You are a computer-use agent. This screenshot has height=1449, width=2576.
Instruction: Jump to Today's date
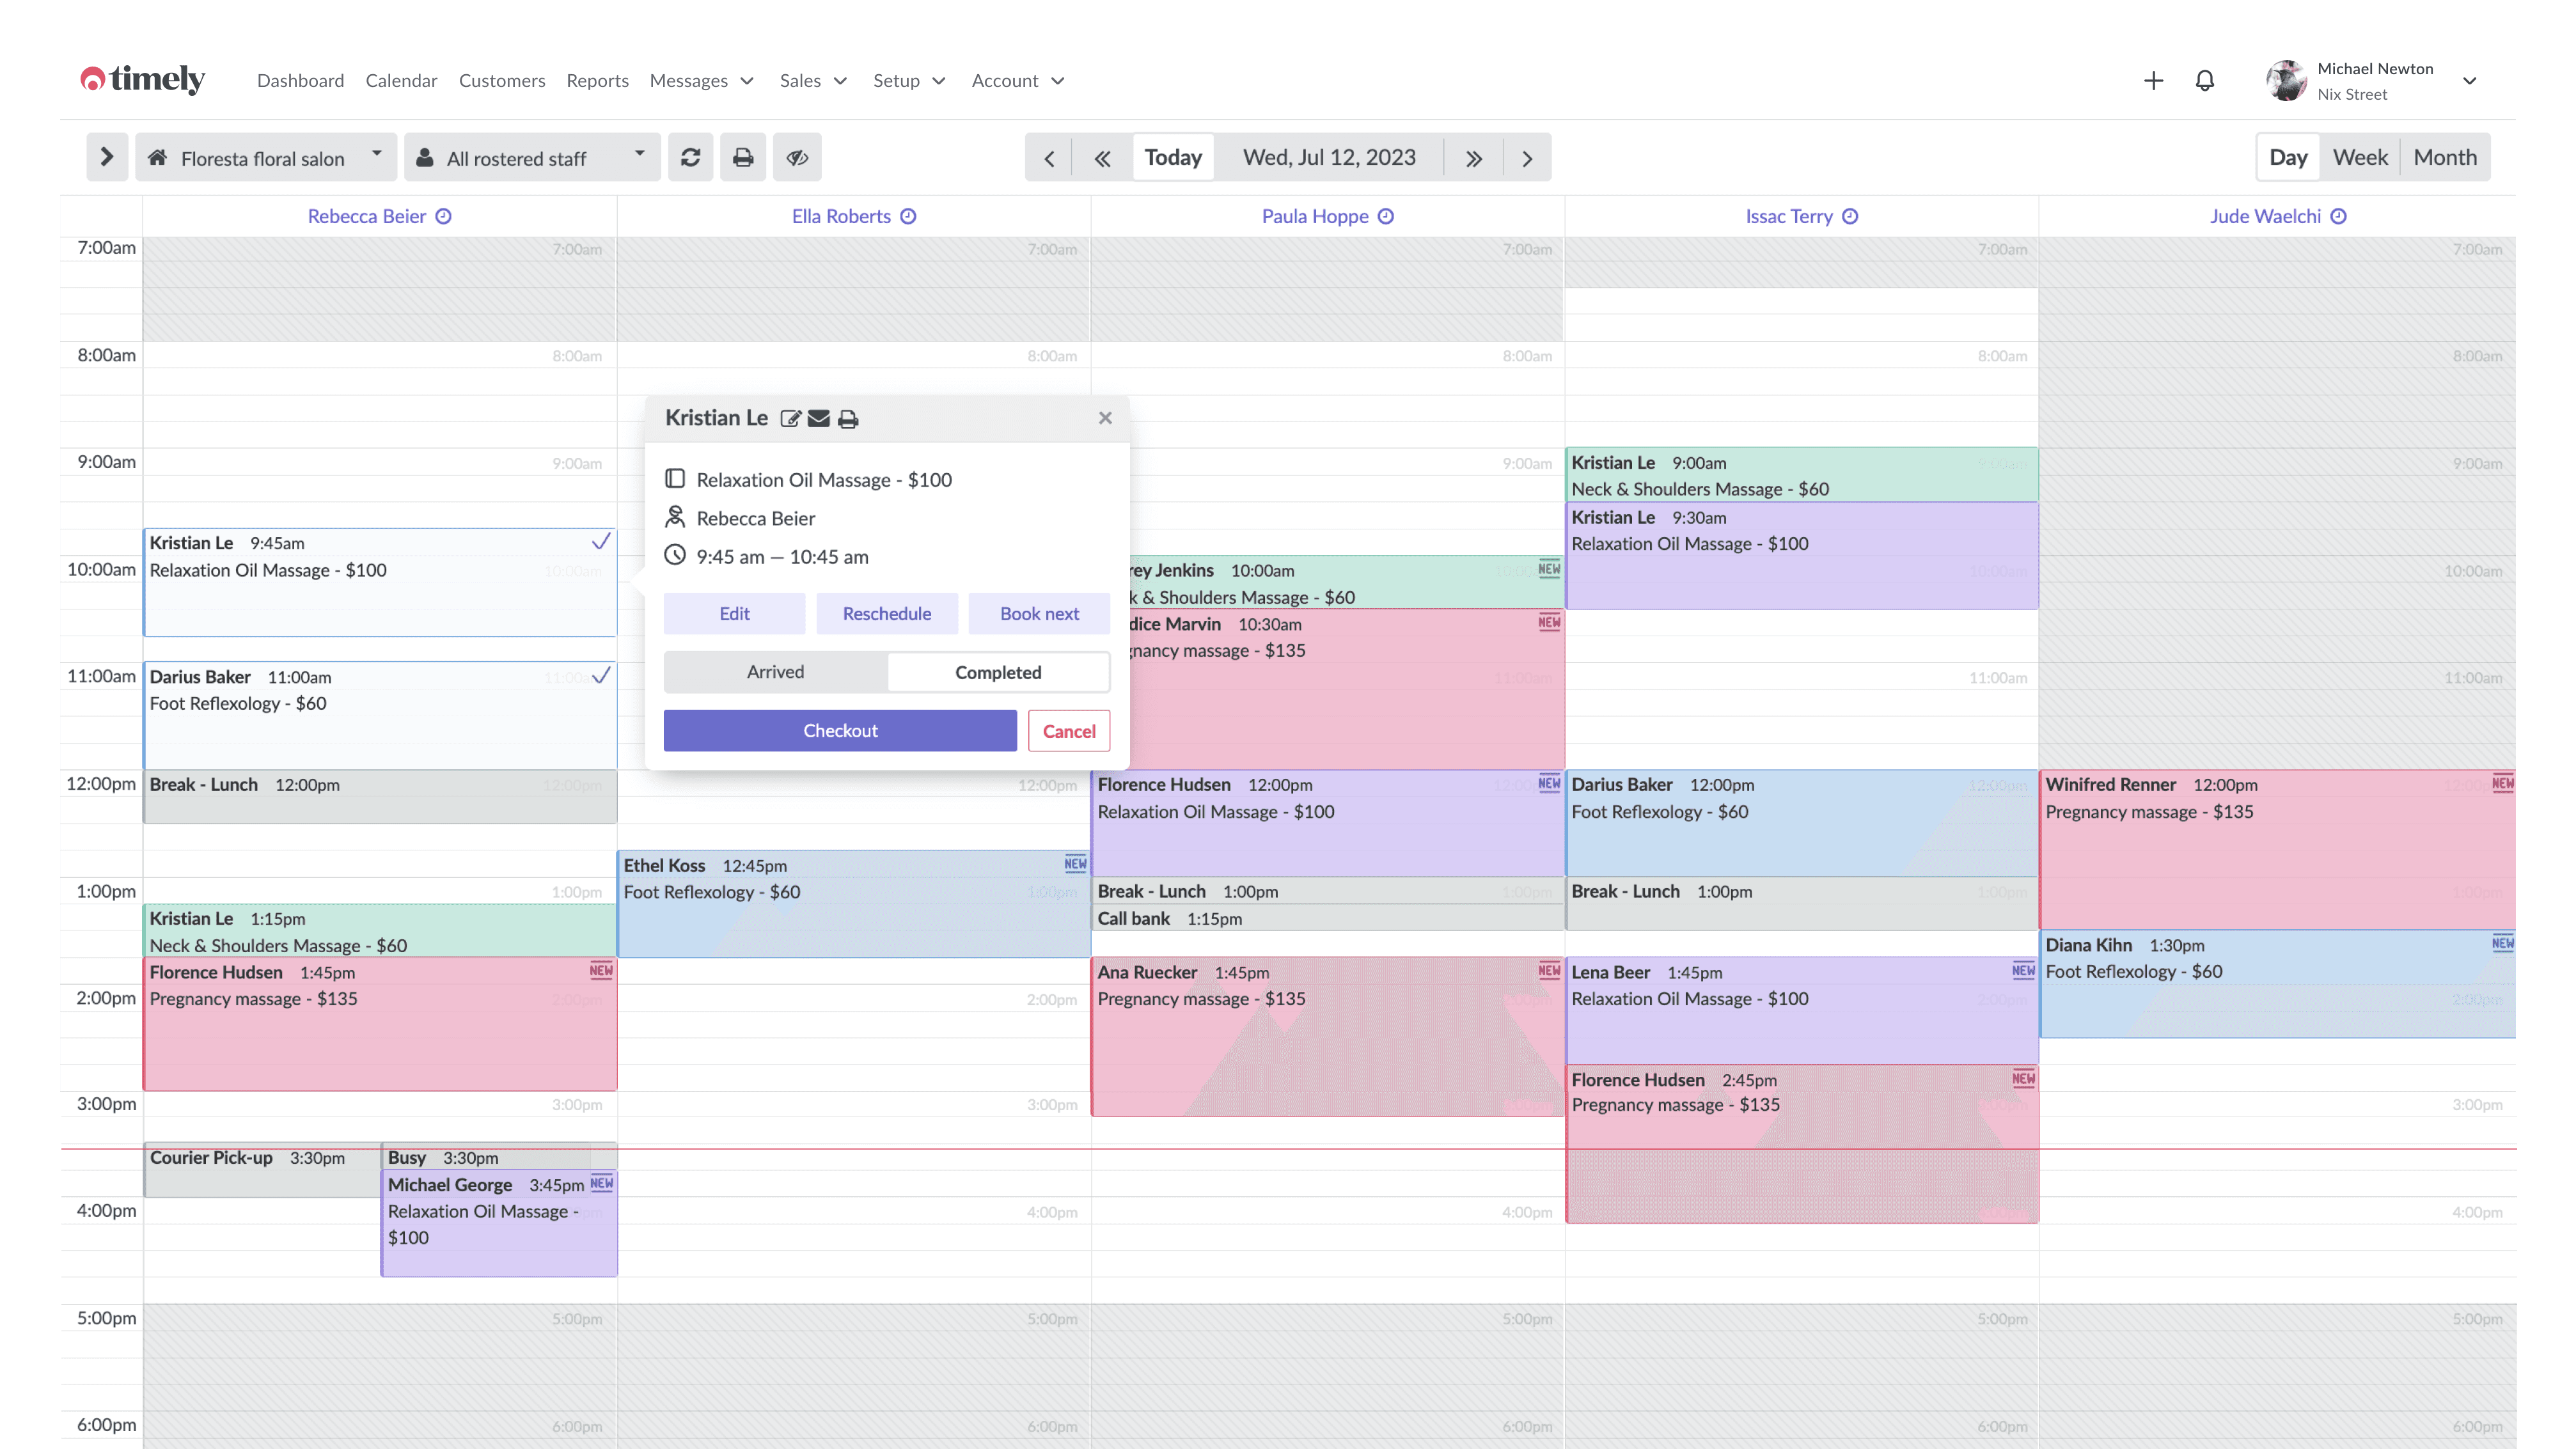1173,158
